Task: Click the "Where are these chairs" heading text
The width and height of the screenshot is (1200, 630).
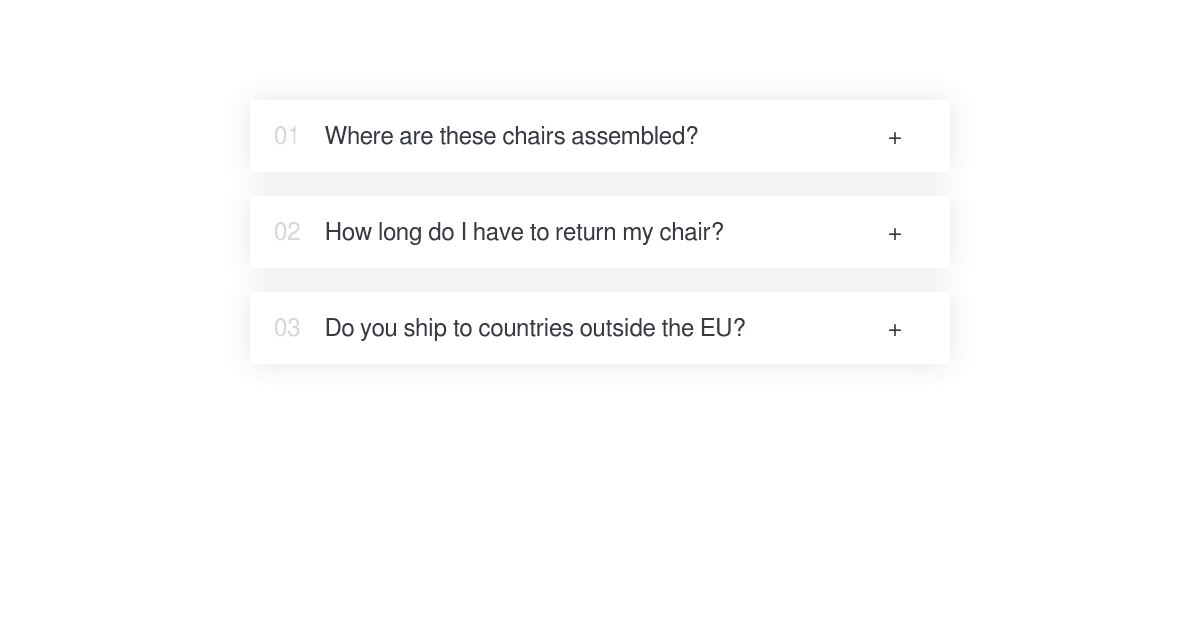Action: [x=445, y=136]
